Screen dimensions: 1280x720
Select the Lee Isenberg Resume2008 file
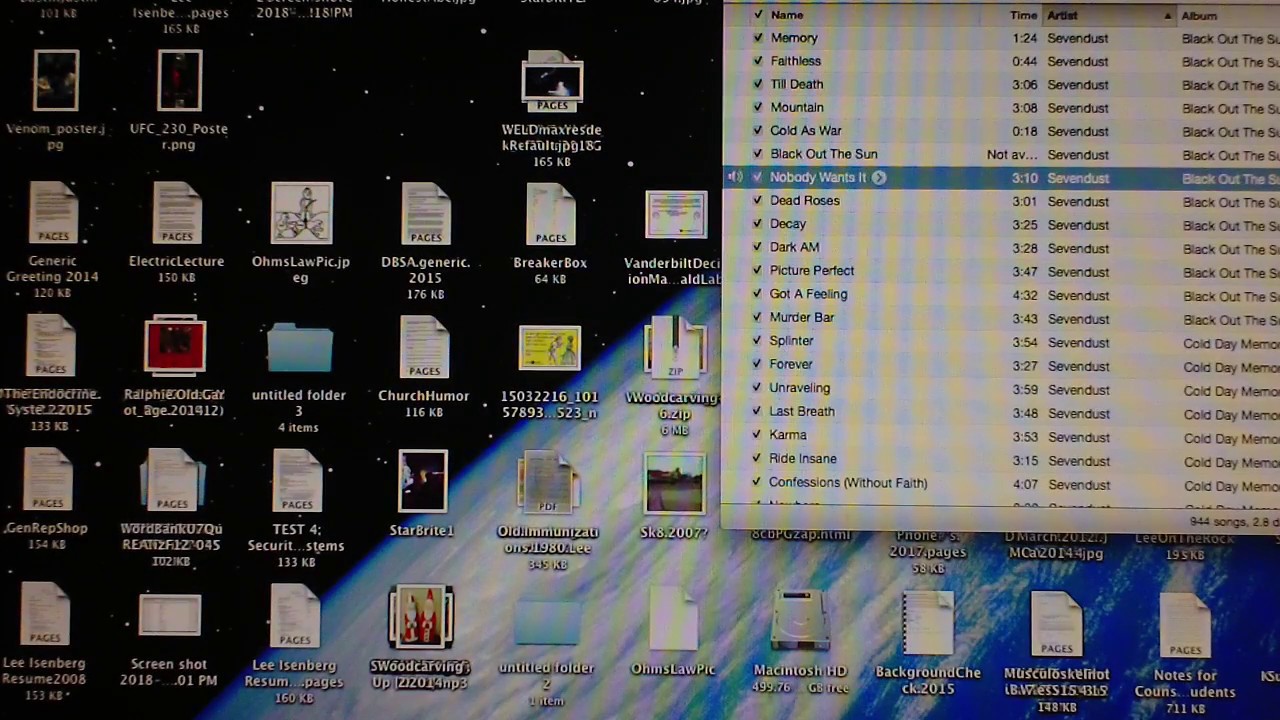tap(45, 614)
